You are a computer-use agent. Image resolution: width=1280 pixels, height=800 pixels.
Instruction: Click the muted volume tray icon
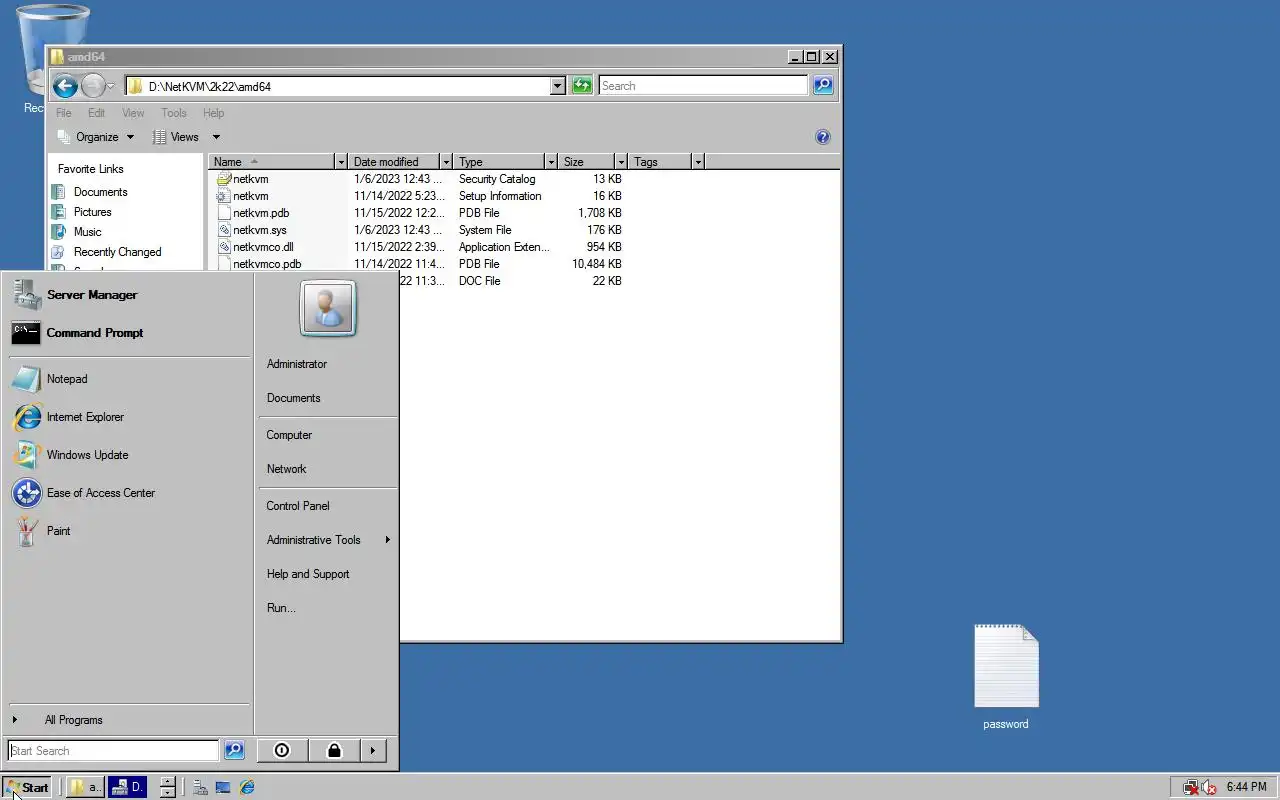1209,787
